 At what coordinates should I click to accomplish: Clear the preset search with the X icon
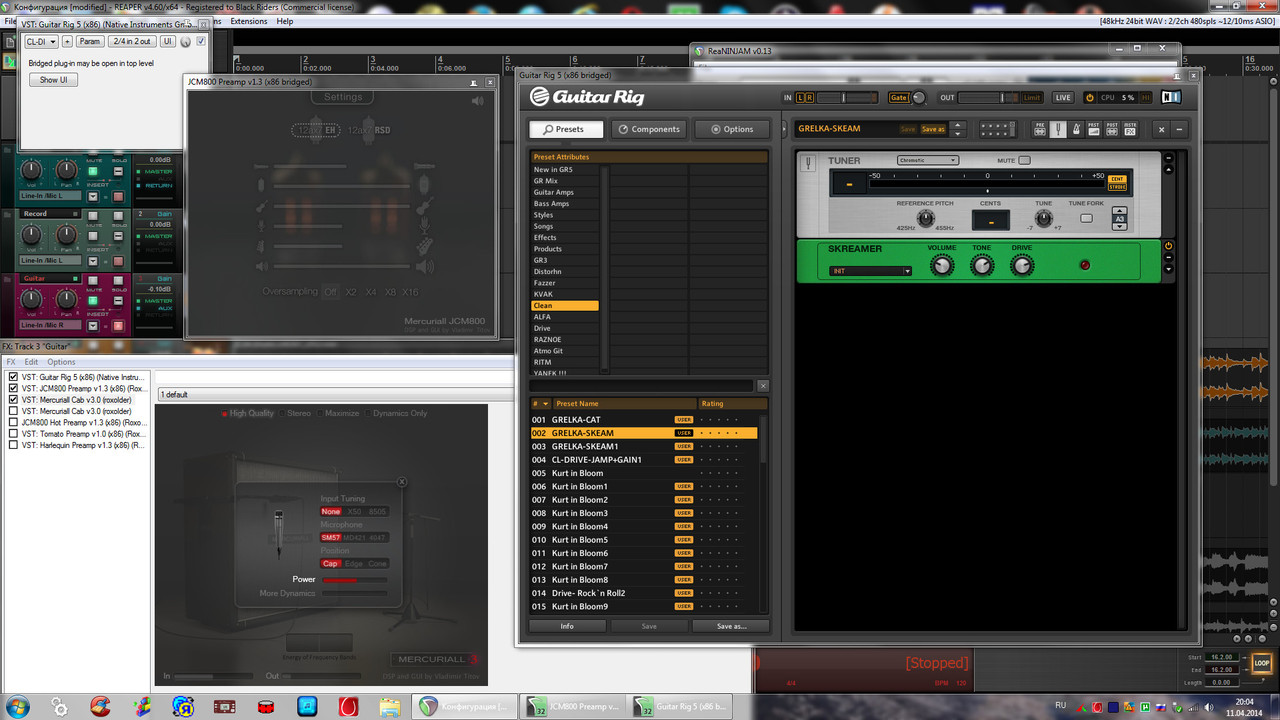(763, 385)
